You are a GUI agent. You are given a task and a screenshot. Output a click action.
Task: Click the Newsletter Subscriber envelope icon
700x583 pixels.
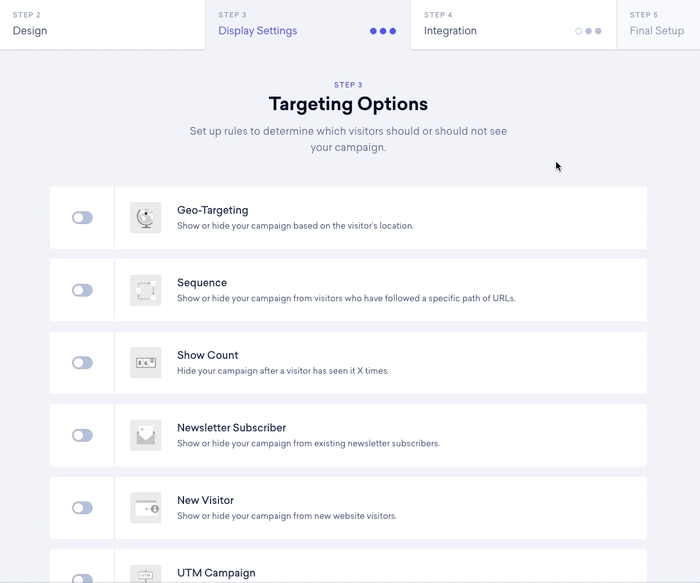(x=146, y=435)
